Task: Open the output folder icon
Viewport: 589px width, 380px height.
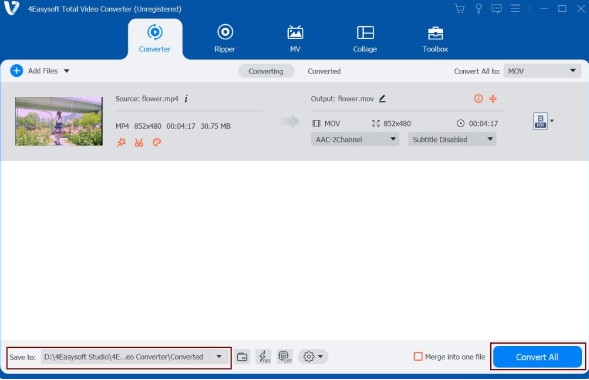Action: [243, 357]
